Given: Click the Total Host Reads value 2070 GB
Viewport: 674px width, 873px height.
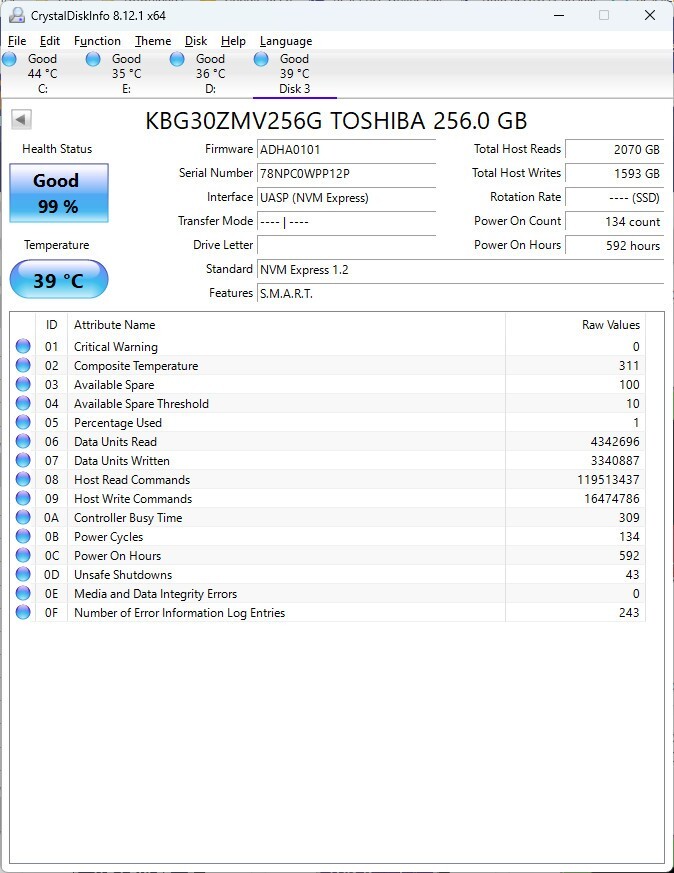Looking at the screenshot, I should [x=614, y=149].
